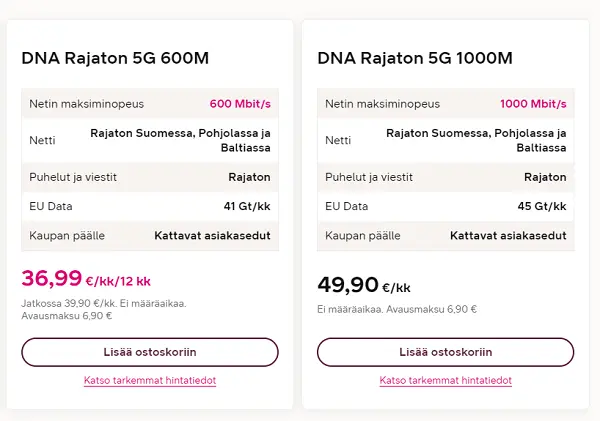The image size is (600, 421).
Task: Click Puhelut ja viestit row in 600M plan
Action: [x=150, y=177]
